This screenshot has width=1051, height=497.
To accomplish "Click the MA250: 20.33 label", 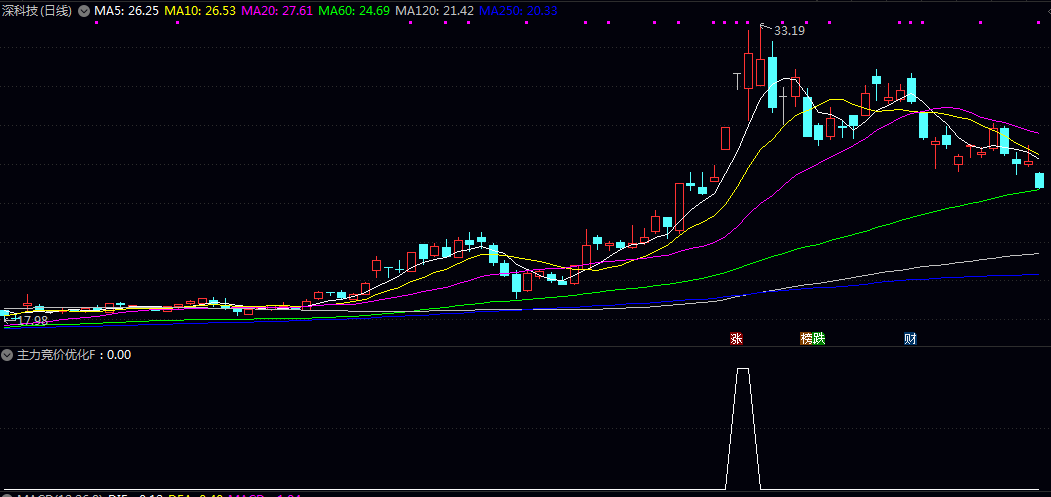I will (518, 11).
